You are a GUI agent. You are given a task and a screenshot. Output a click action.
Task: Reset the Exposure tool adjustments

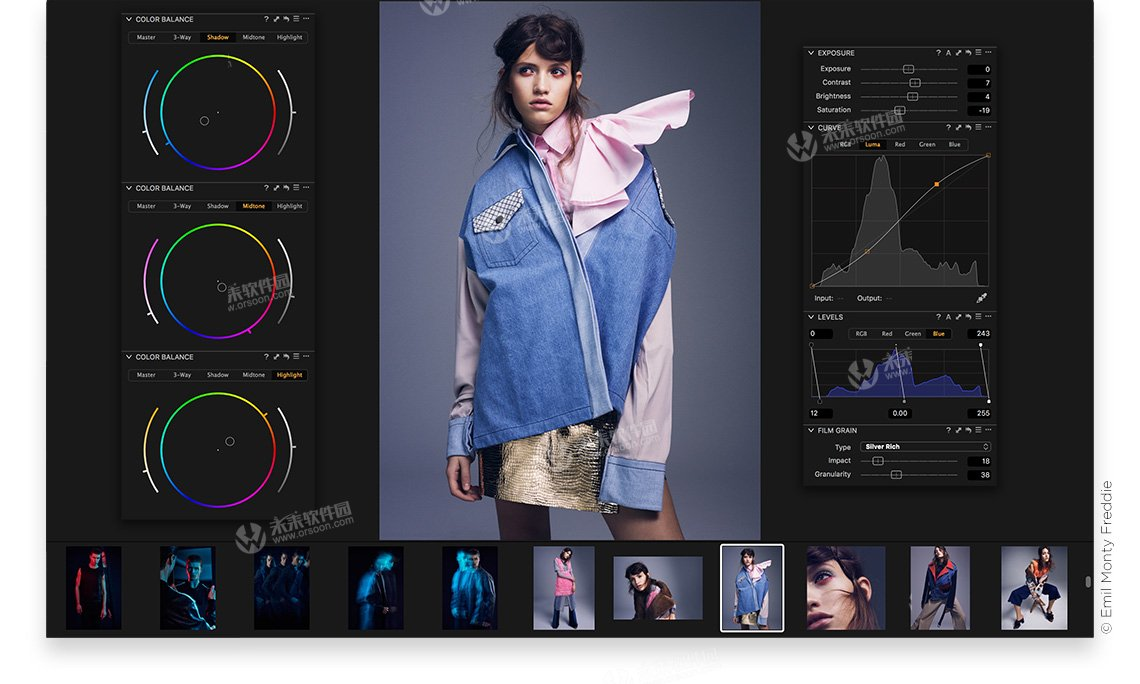968,53
